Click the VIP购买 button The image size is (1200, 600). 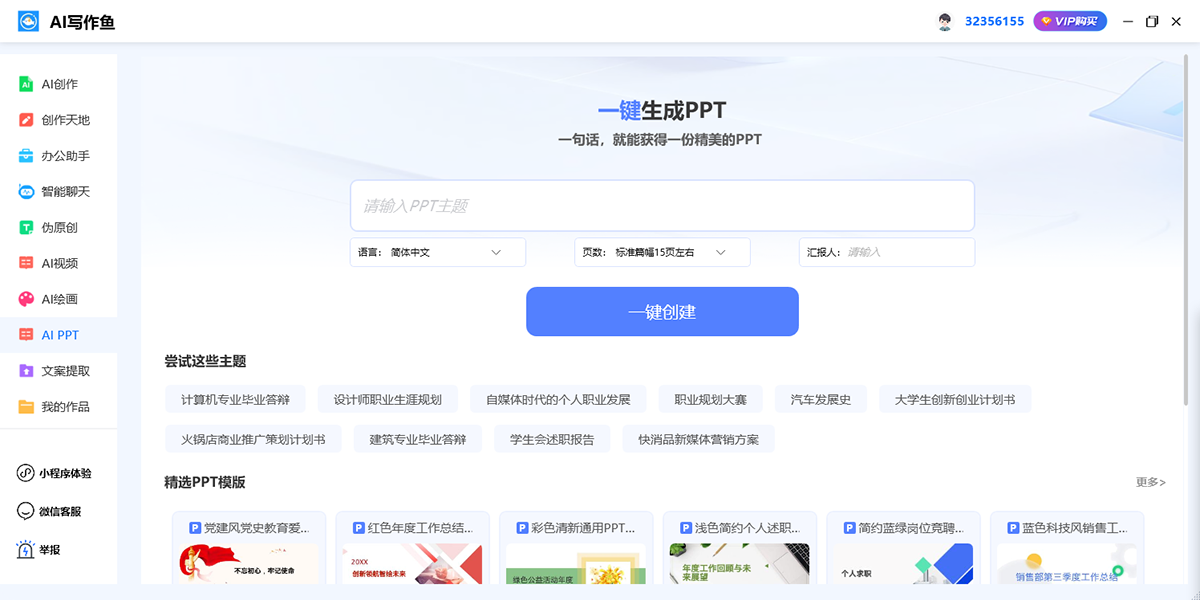click(x=1070, y=21)
